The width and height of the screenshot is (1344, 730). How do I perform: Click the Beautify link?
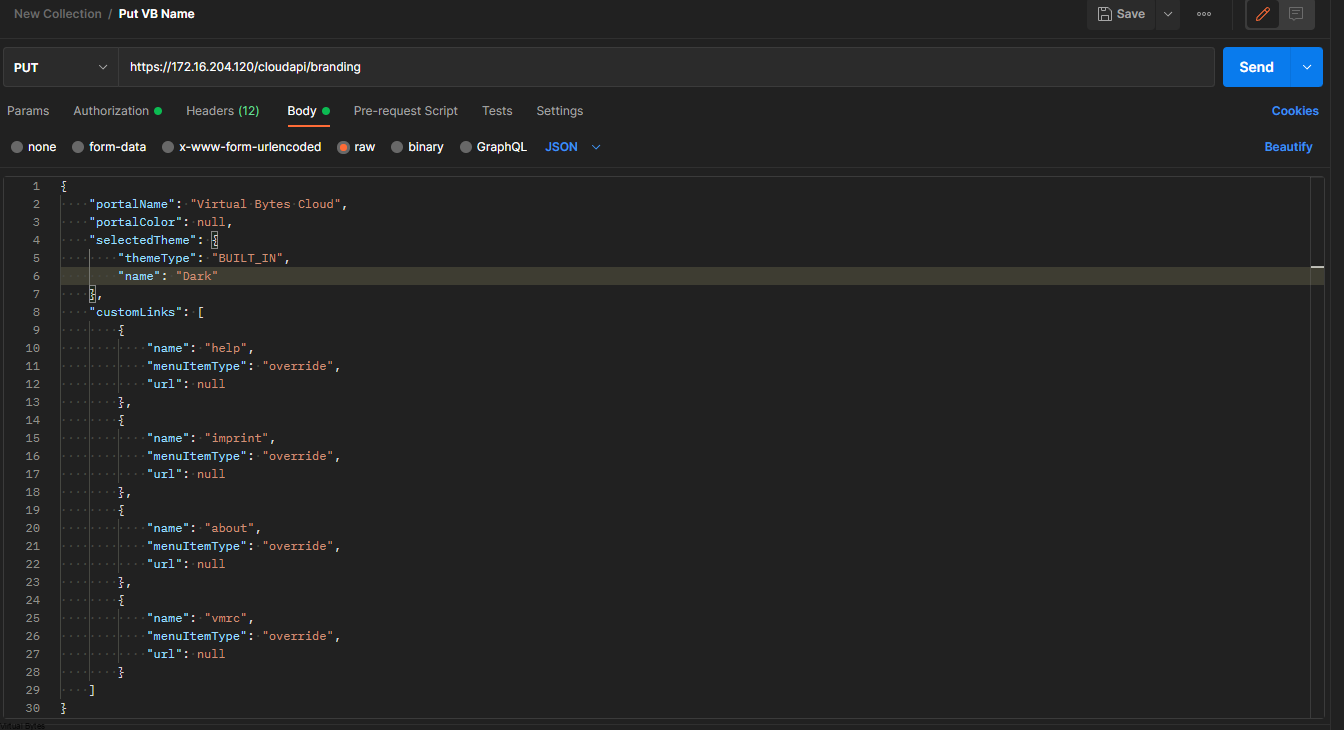pyautogui.click(x=1288, y=146)
